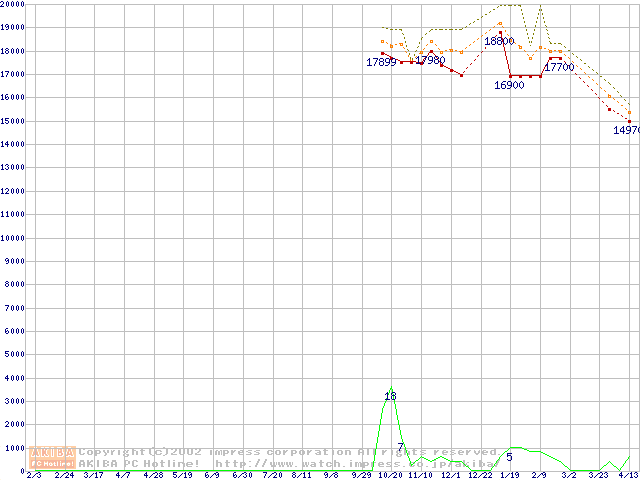
Task: Click the 14970 final price label
Action: click(626, 130)
